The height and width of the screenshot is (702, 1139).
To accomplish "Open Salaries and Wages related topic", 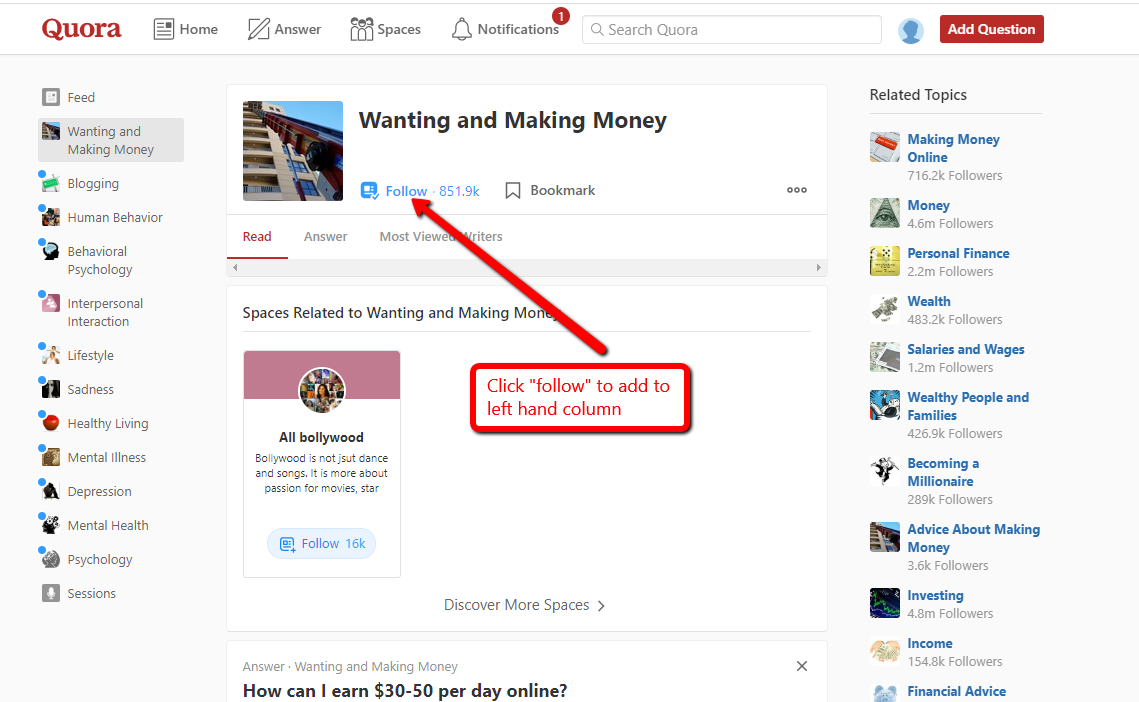I will (x=965, y=349).
